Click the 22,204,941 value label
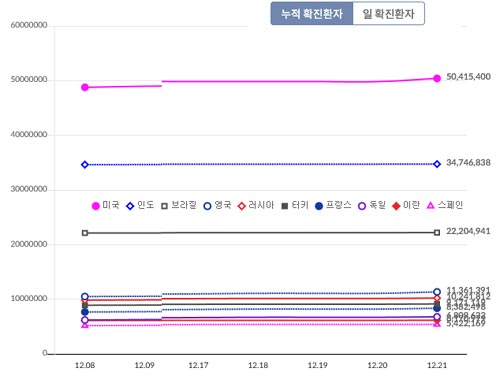Screen dimensions: 500x372 (468, 231)
